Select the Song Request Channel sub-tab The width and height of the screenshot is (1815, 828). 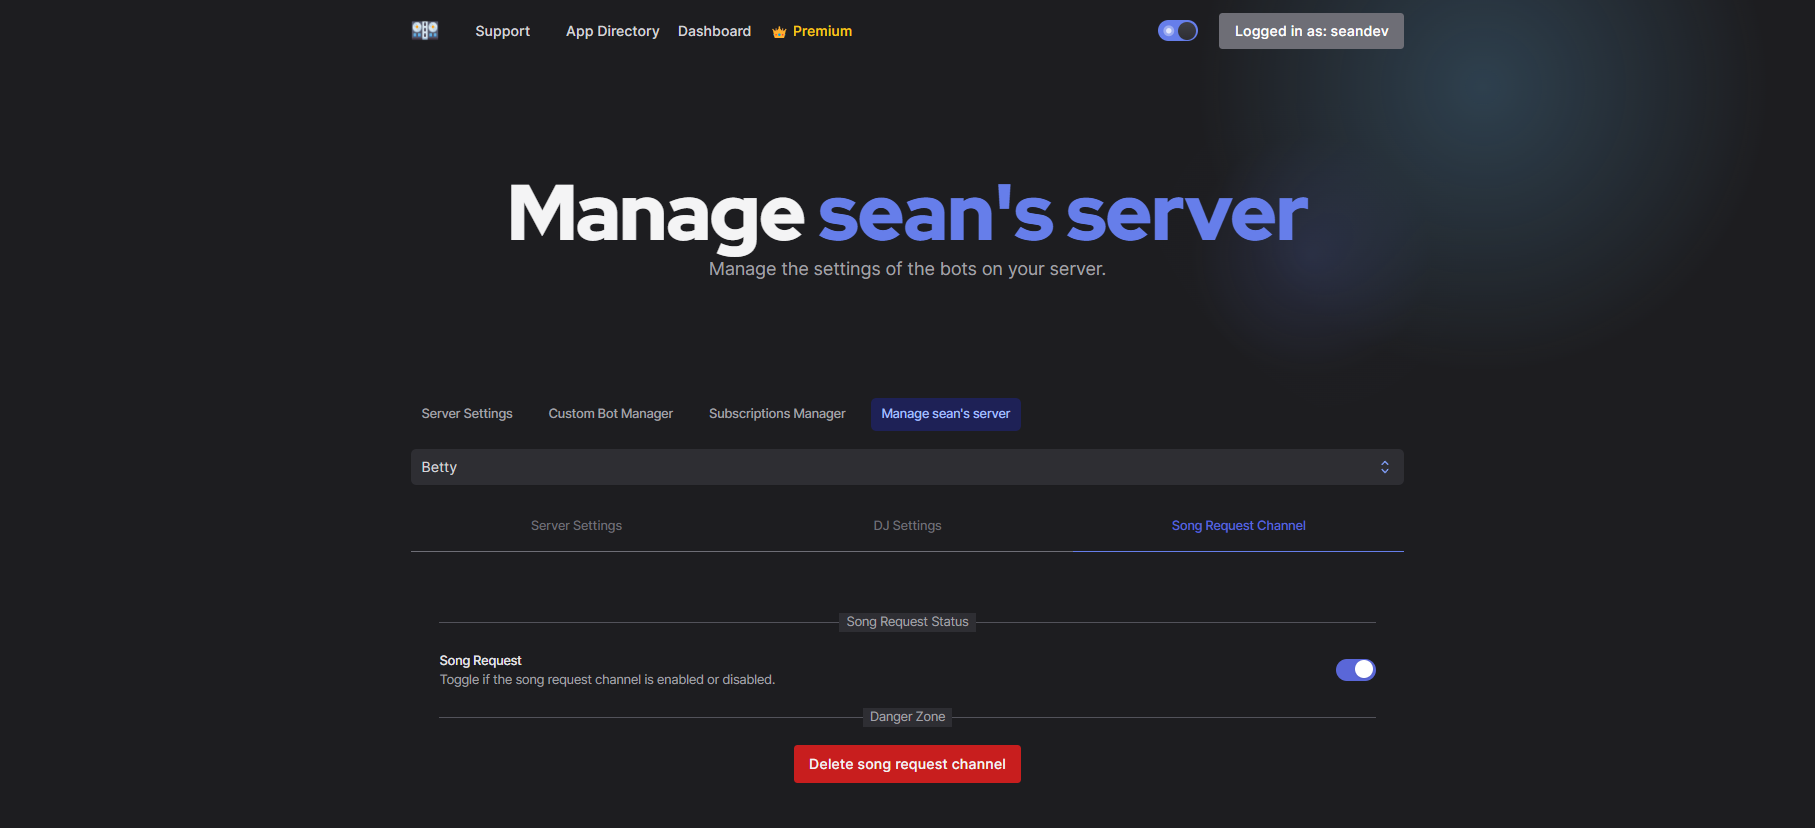[x=1238, y=526]
